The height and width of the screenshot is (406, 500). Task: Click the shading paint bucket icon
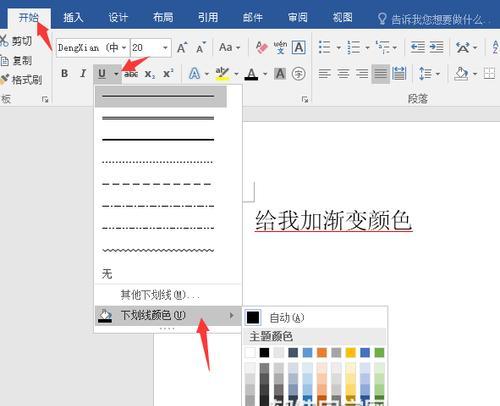[462, 74]
